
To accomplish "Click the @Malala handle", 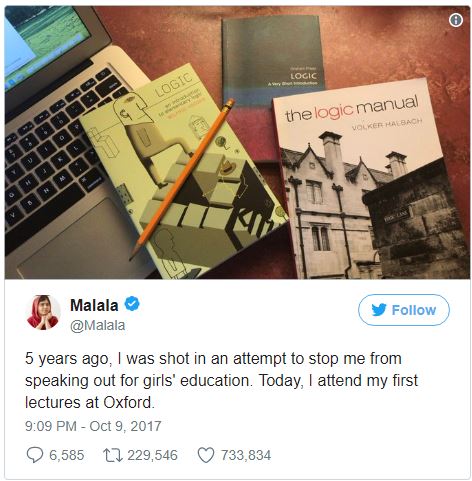I will [98, 325].
